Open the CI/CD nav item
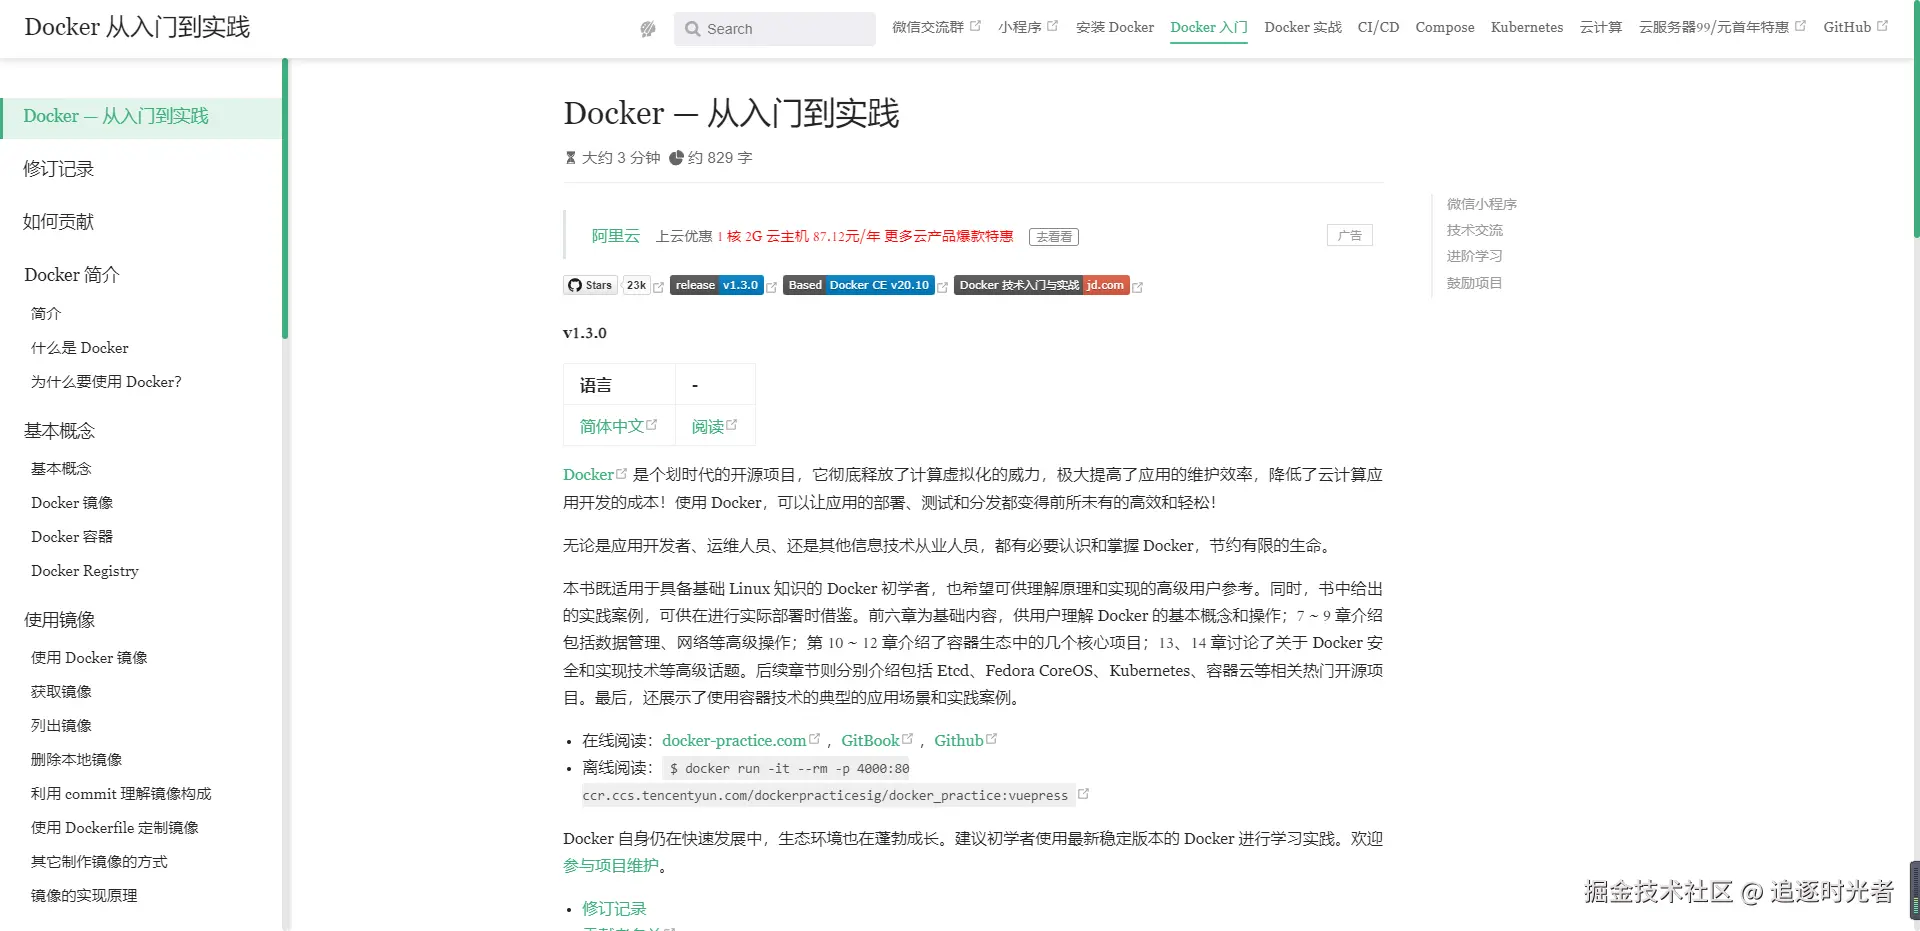This screenshot has height=931, width=1920. tap(1378, 27)
